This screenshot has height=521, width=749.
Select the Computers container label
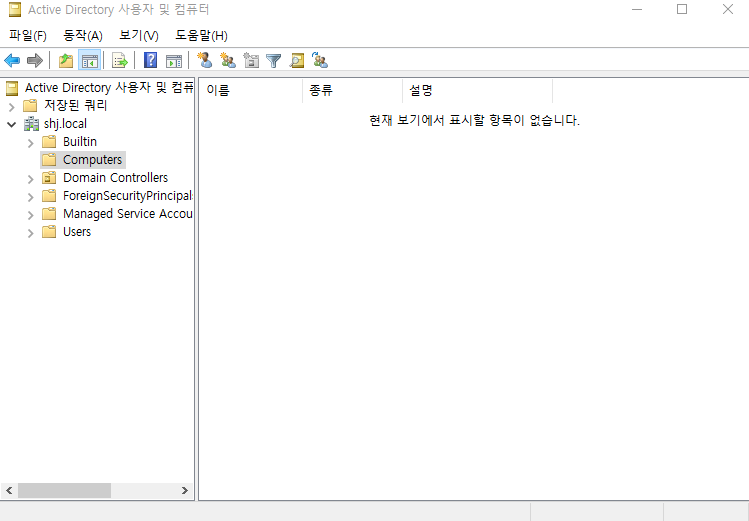point(92,159)
